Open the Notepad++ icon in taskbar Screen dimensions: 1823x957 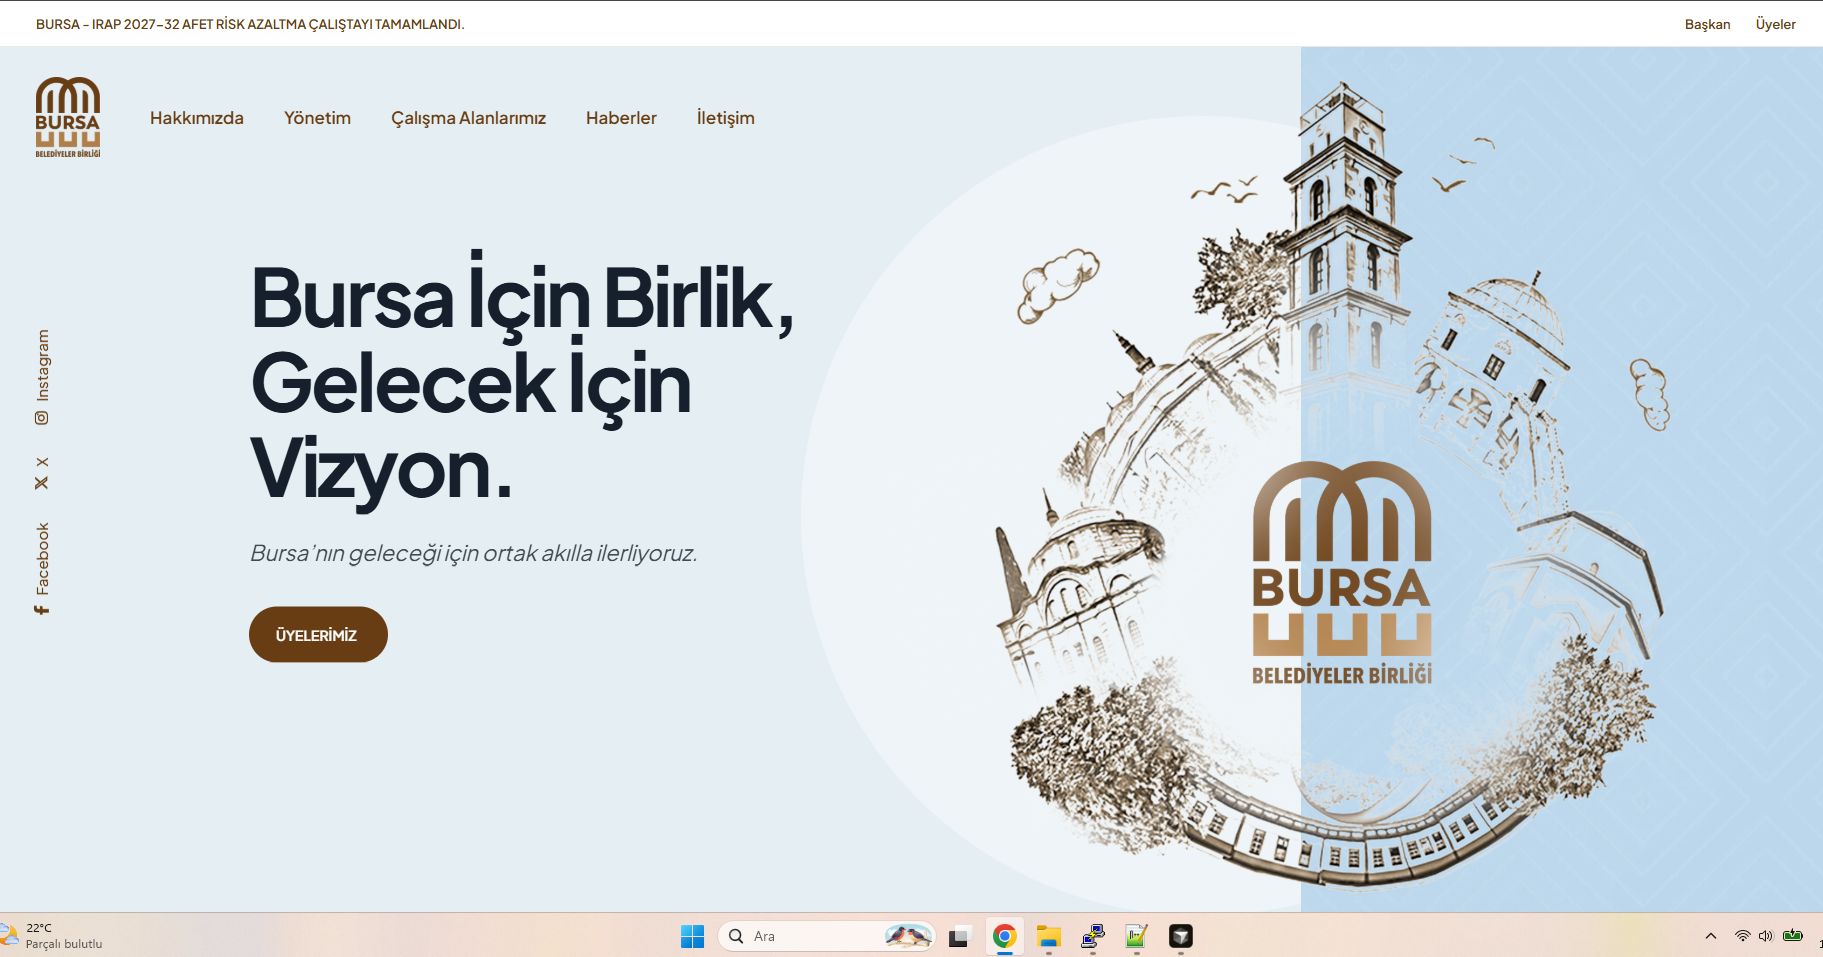coord(1137,936)
